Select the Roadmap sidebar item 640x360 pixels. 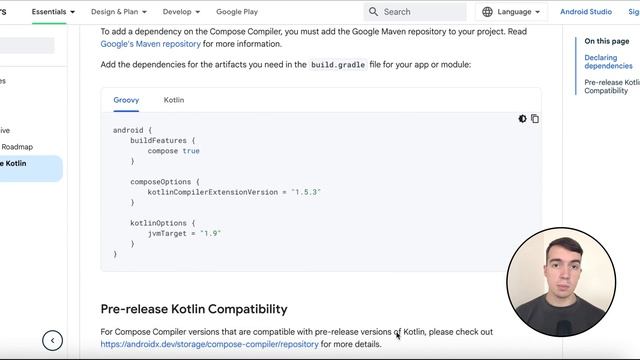coord(17,147)
